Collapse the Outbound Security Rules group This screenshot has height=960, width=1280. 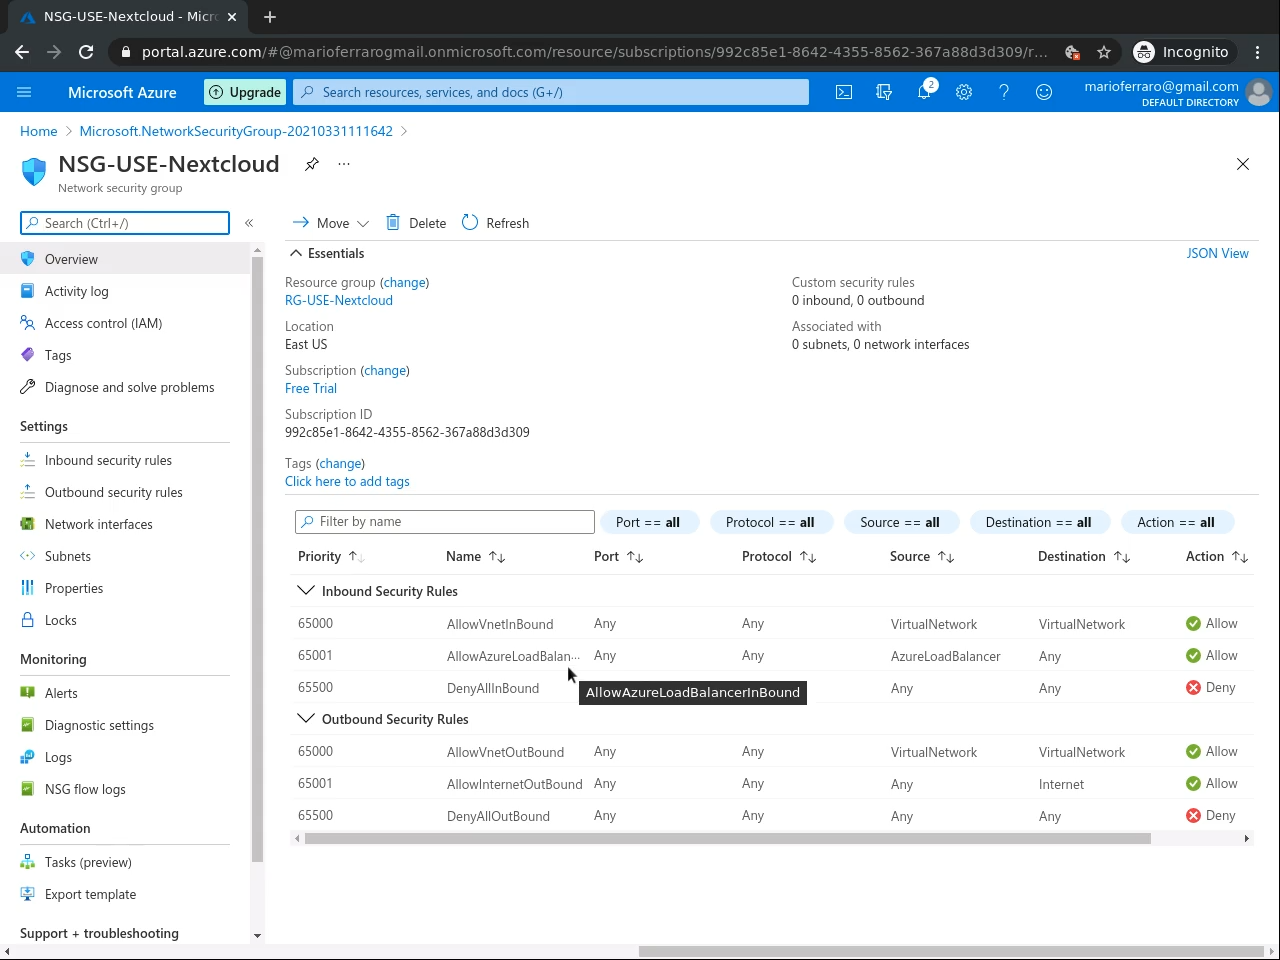(305, 719)
